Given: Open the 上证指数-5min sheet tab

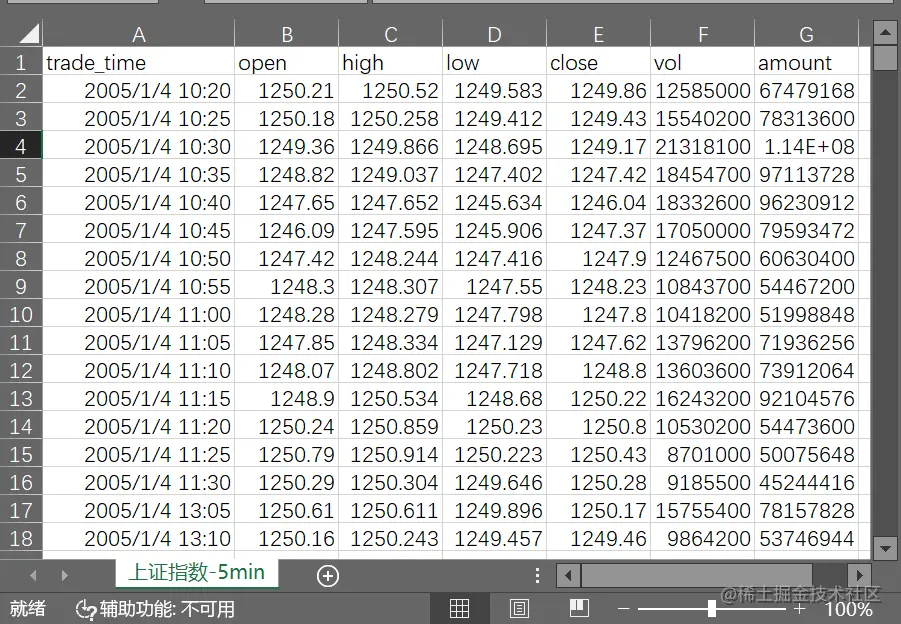Looking at the screenshot, I should [197, 572].
